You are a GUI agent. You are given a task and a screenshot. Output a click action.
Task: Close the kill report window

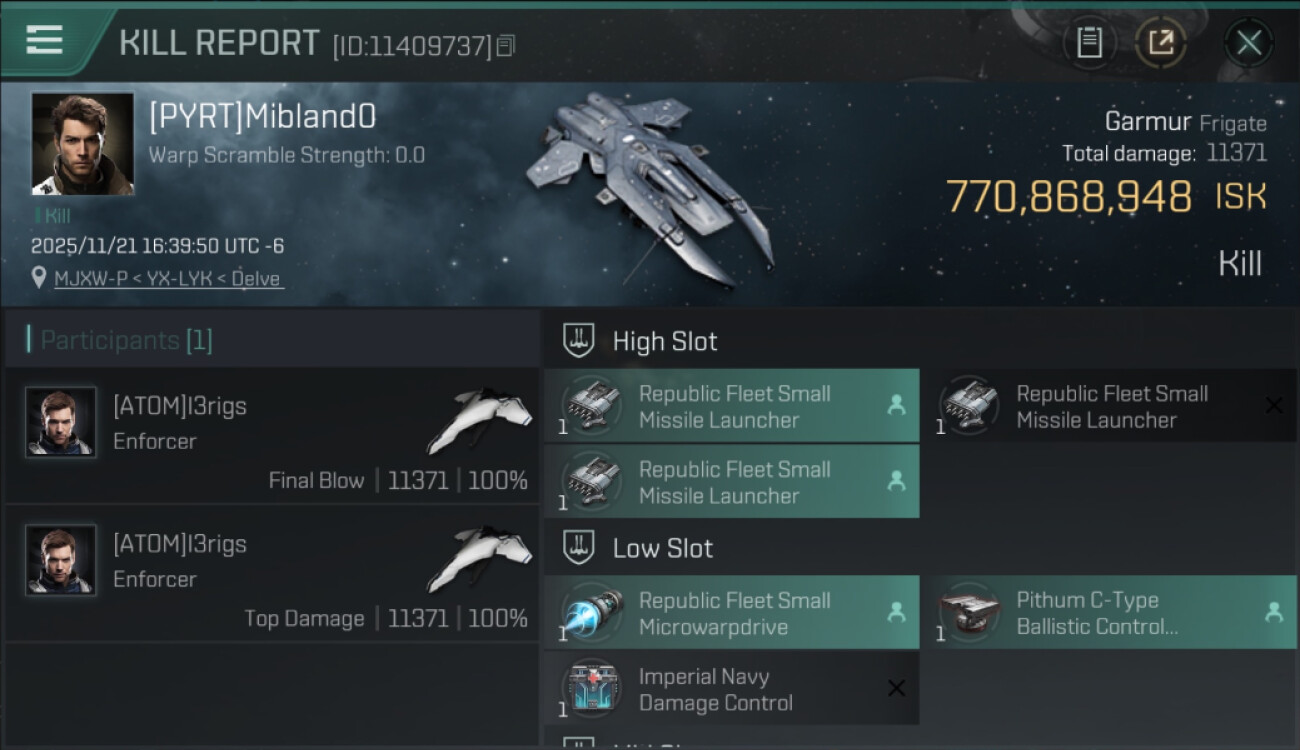(x=1248, y=43)
